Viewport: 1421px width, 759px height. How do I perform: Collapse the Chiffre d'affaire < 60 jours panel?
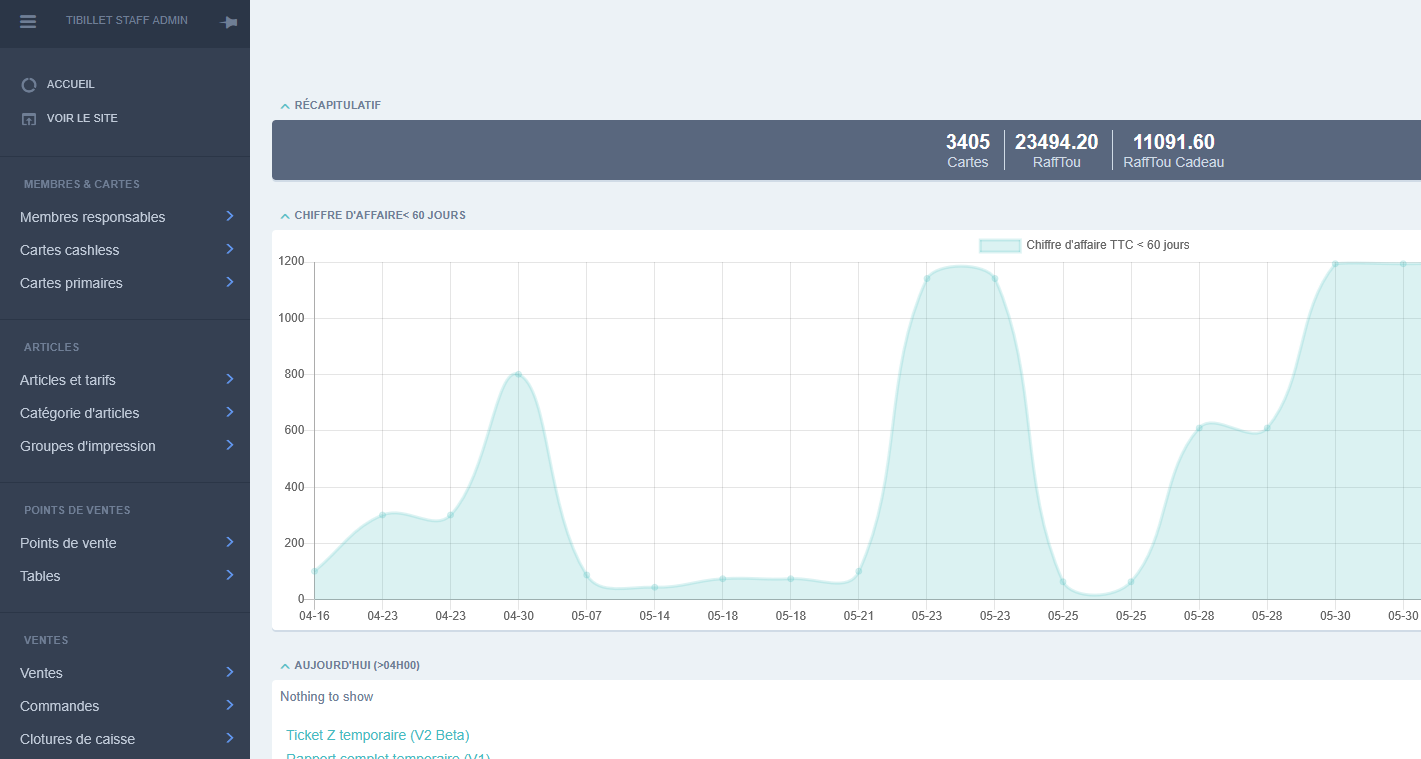tap(285, 216)
